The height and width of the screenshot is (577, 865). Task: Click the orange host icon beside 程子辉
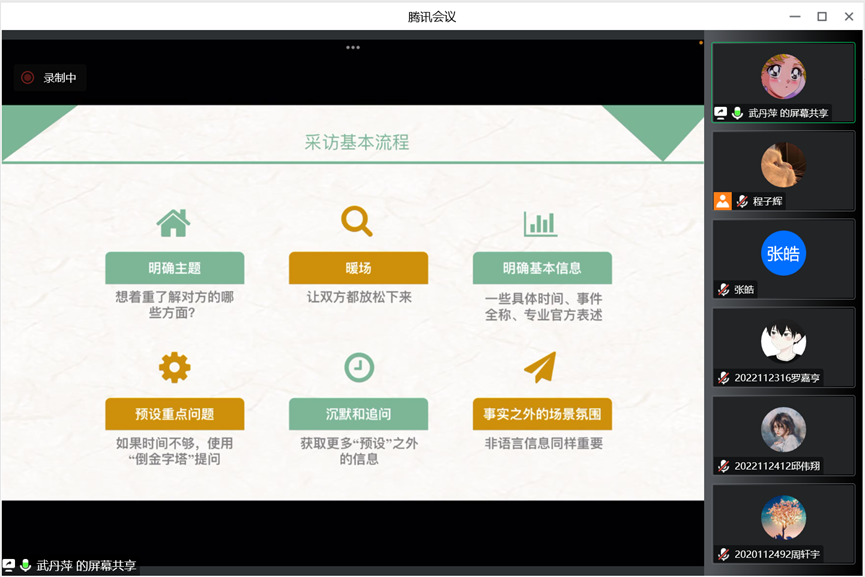[x=722, y=201]
